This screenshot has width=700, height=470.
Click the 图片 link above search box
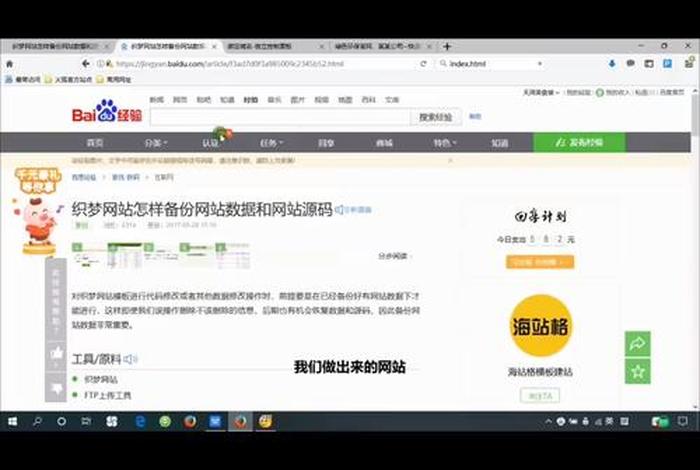pos(298,100)
